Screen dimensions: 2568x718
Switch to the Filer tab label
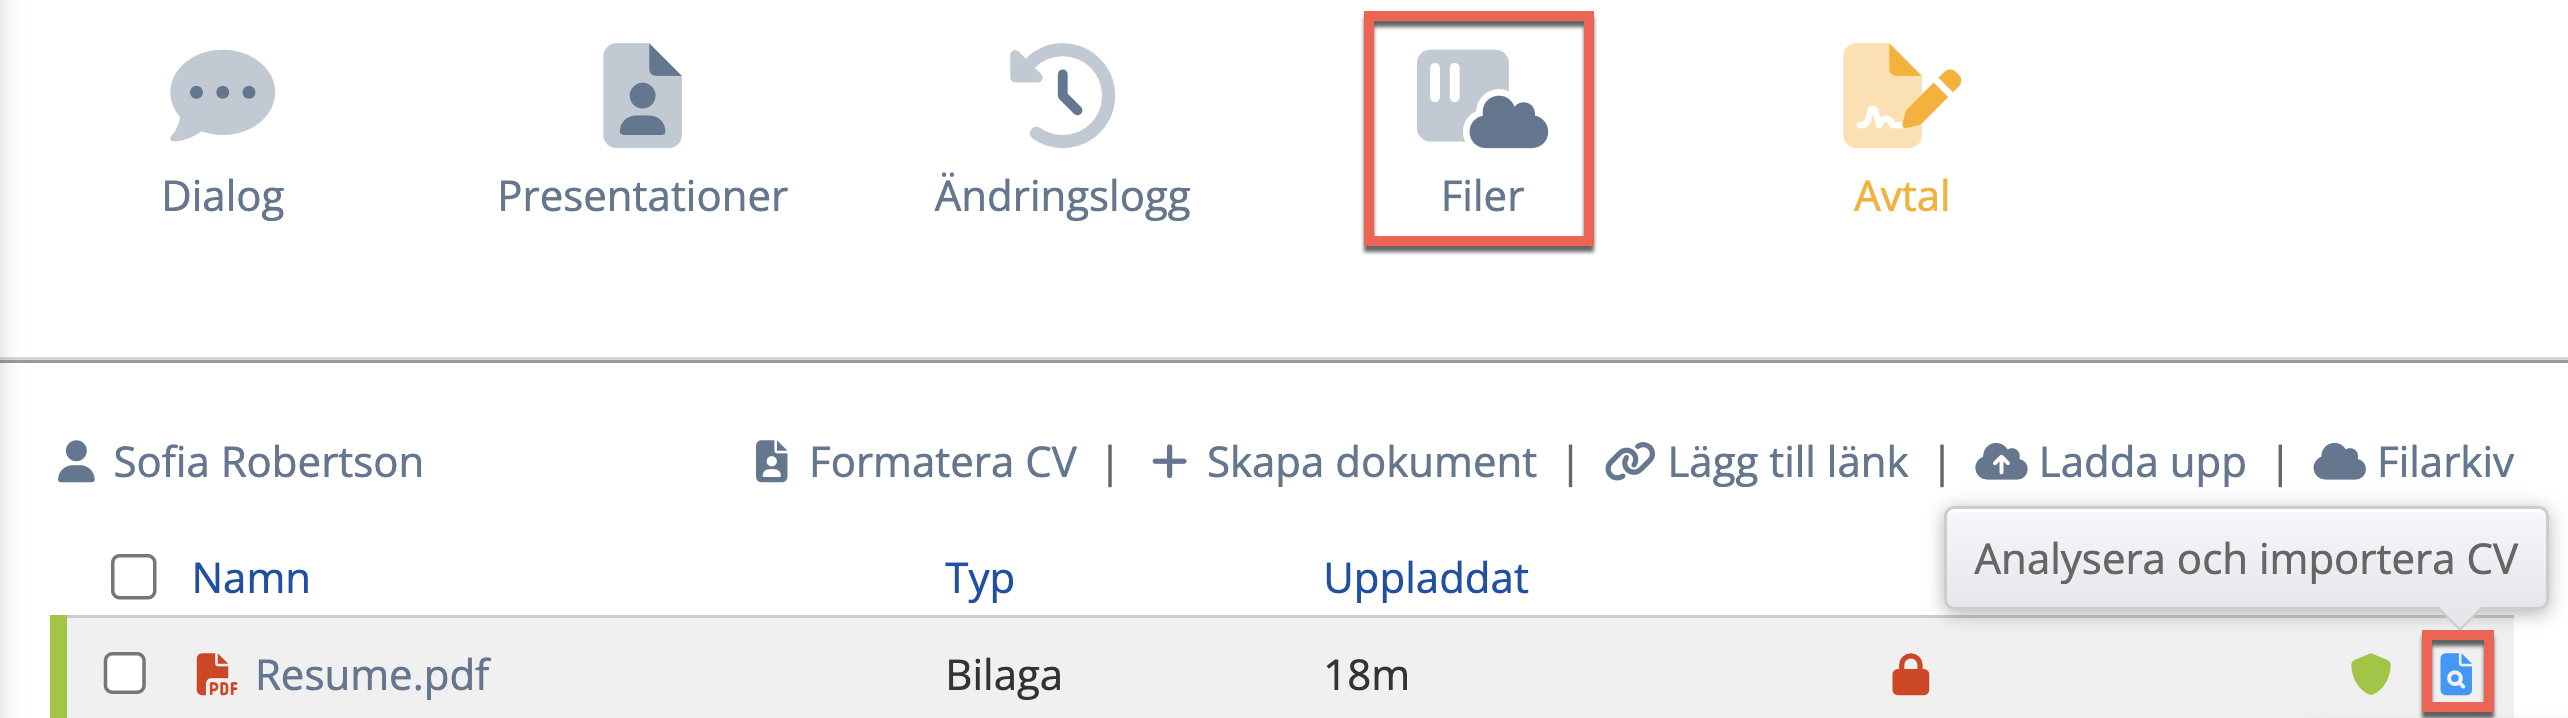click(1482, 196)
